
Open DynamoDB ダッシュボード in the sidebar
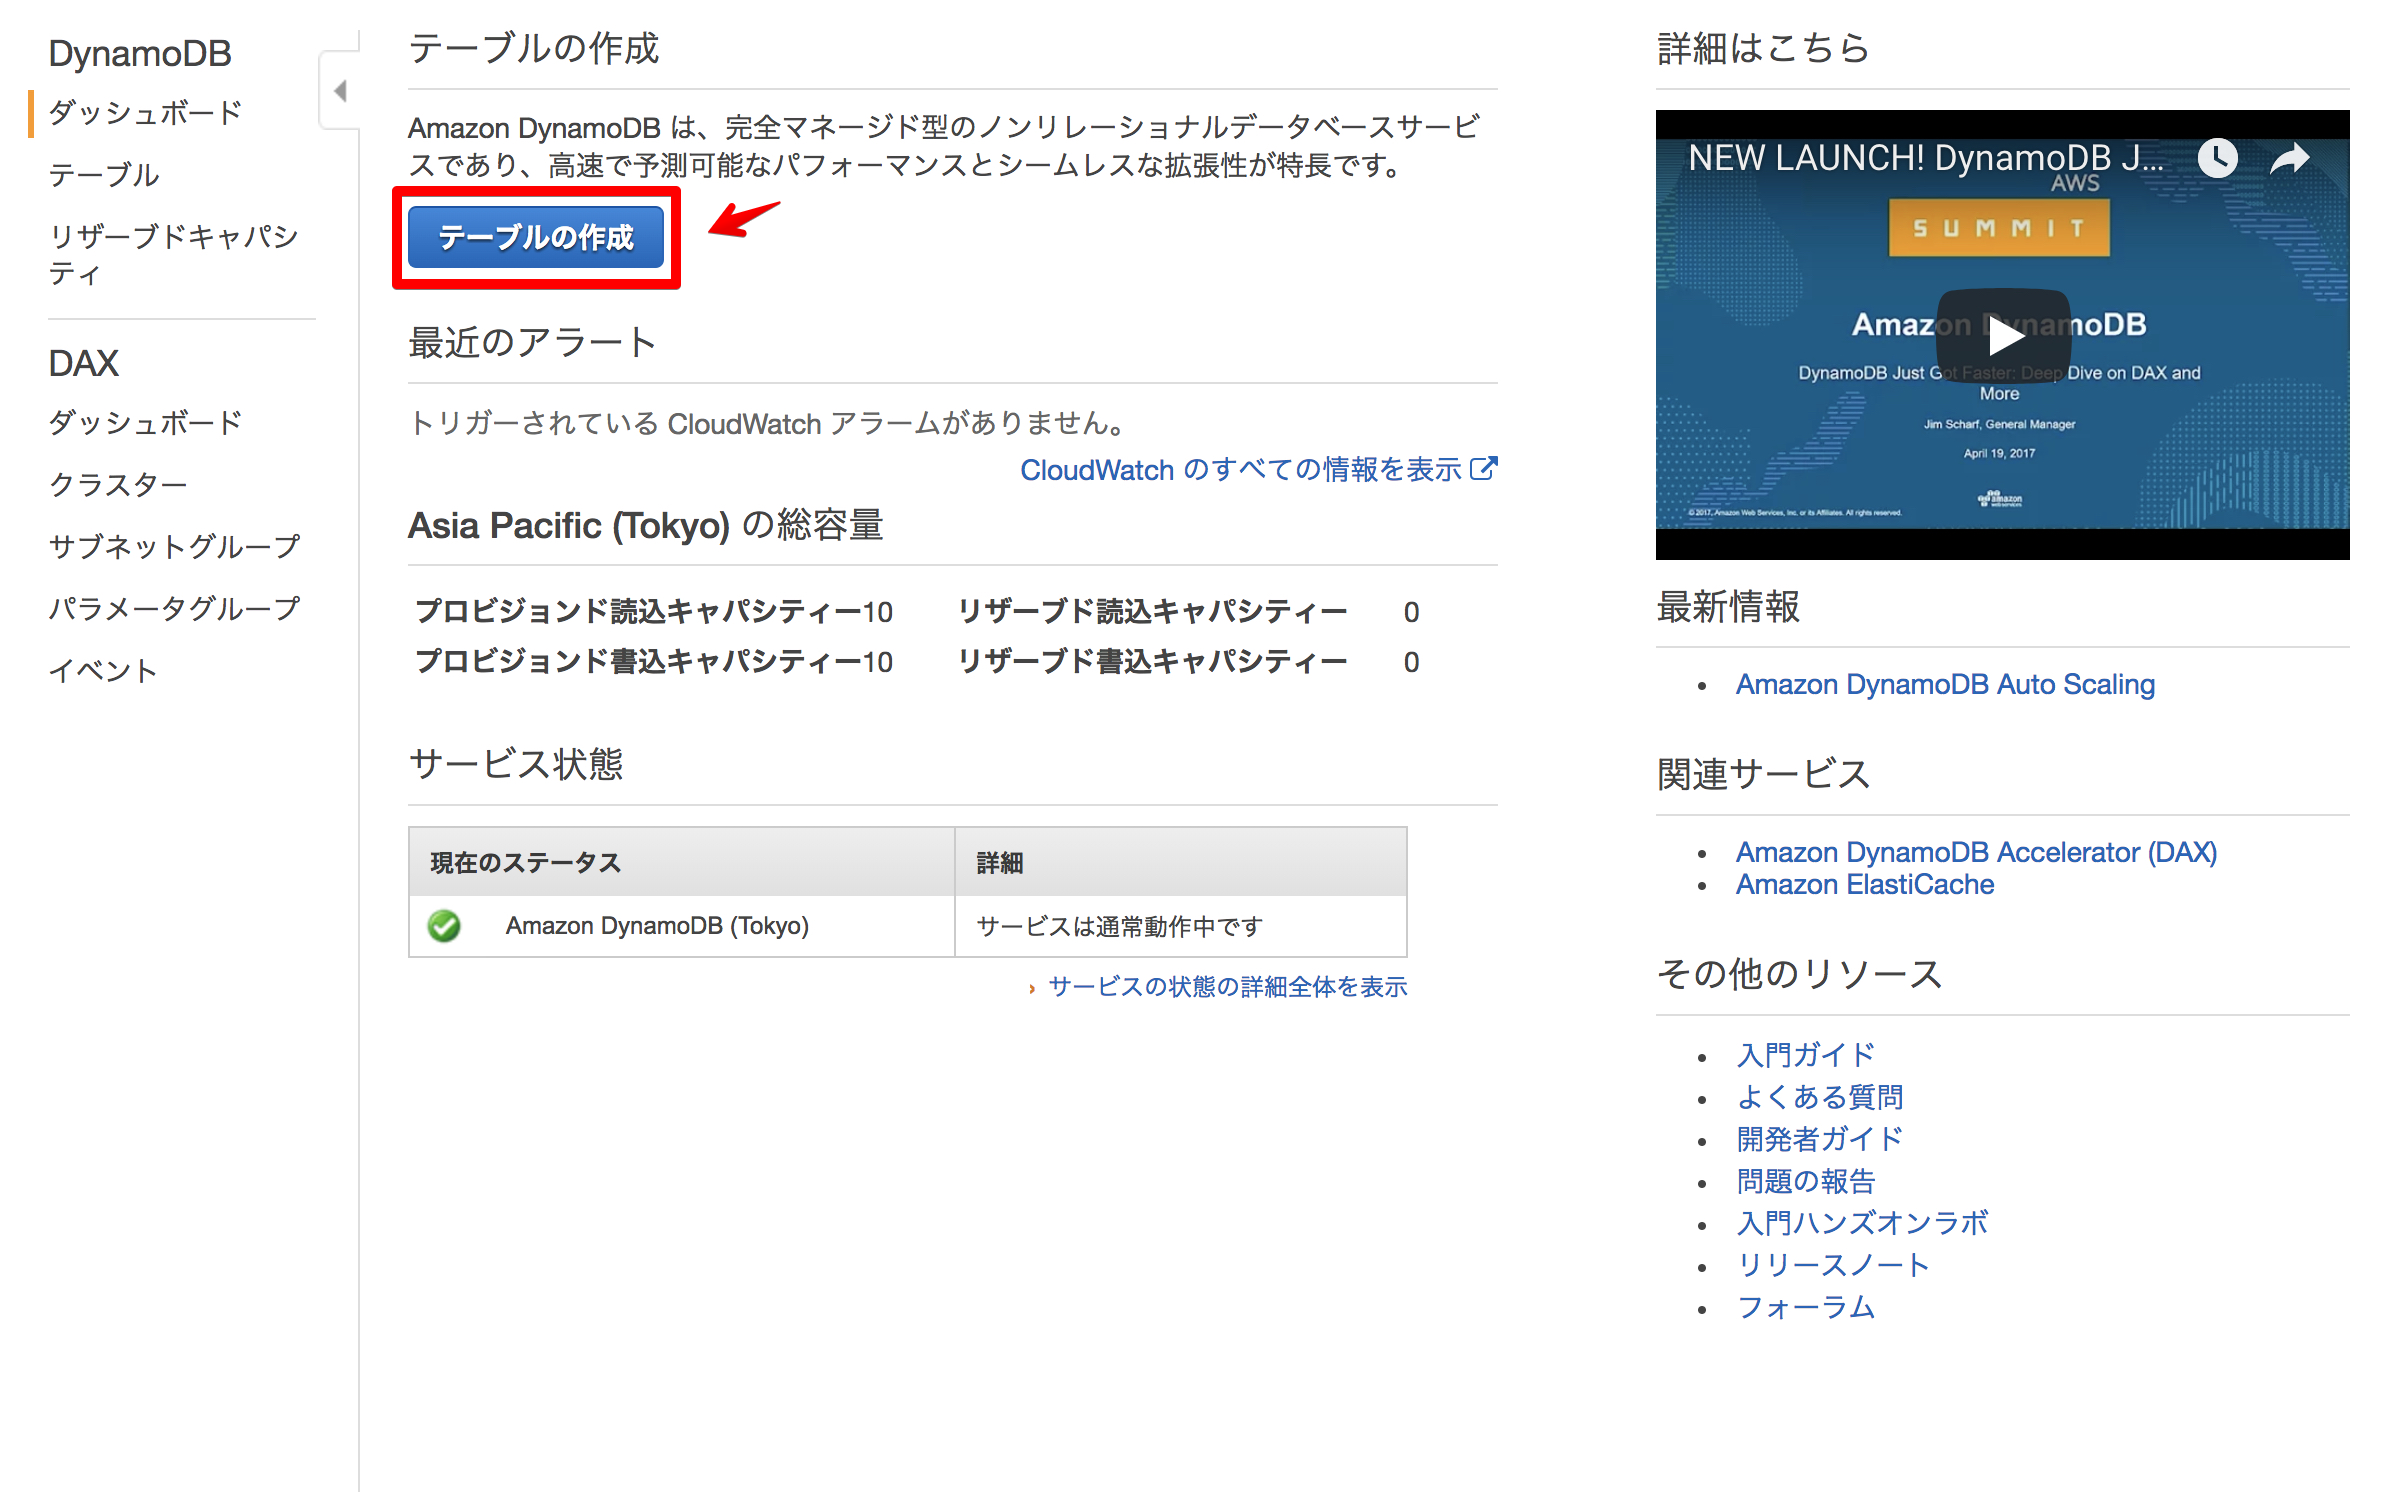point(146,112)
